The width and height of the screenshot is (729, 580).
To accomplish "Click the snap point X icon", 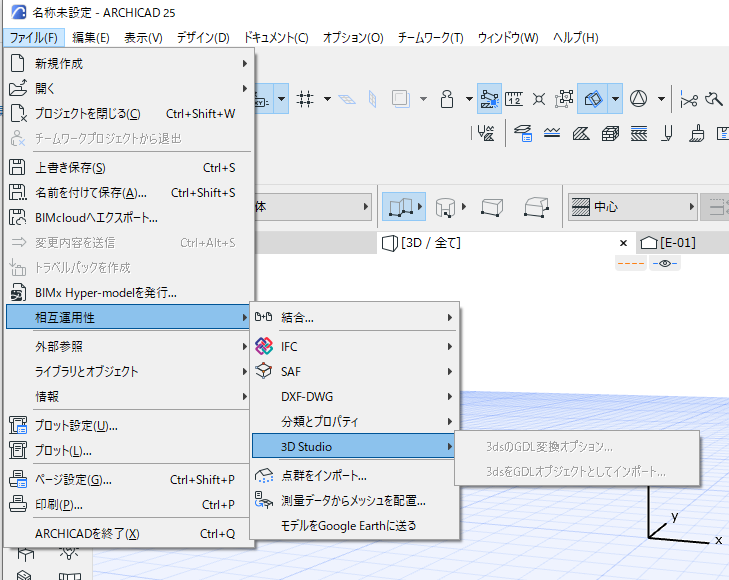I will click(539, 99).
